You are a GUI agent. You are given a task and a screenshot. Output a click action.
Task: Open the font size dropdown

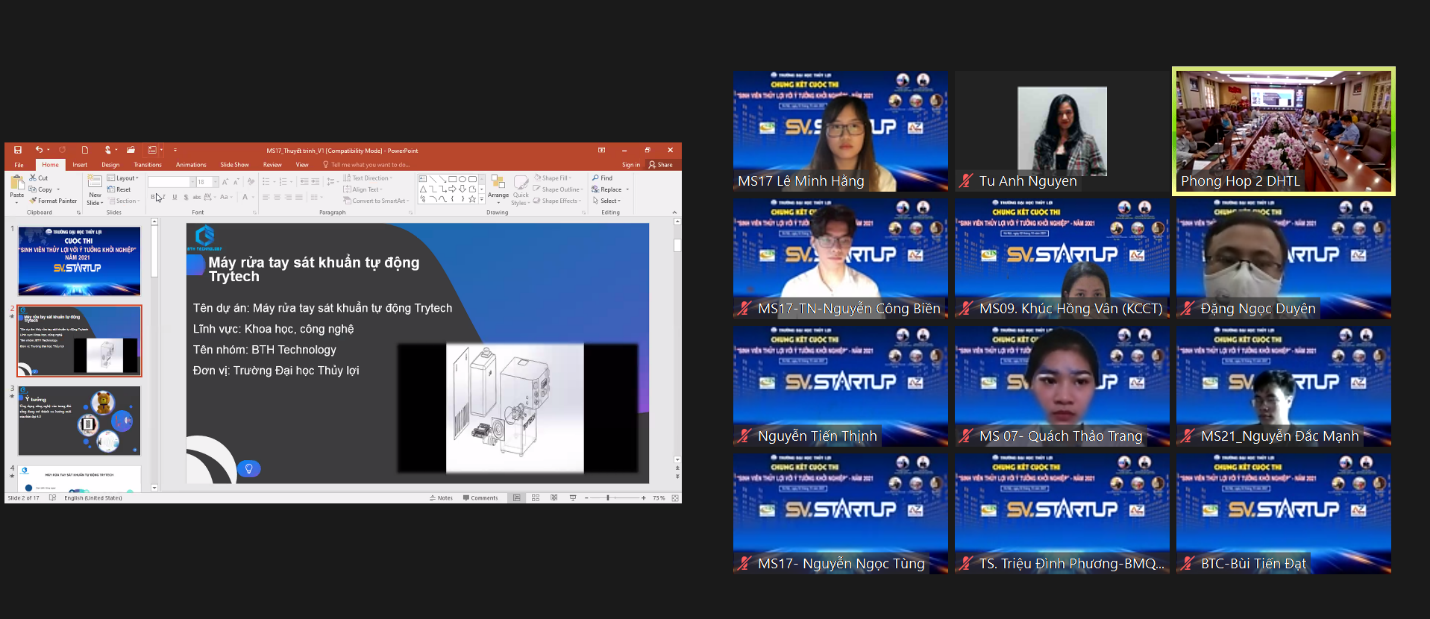click(x=214, y=182)
